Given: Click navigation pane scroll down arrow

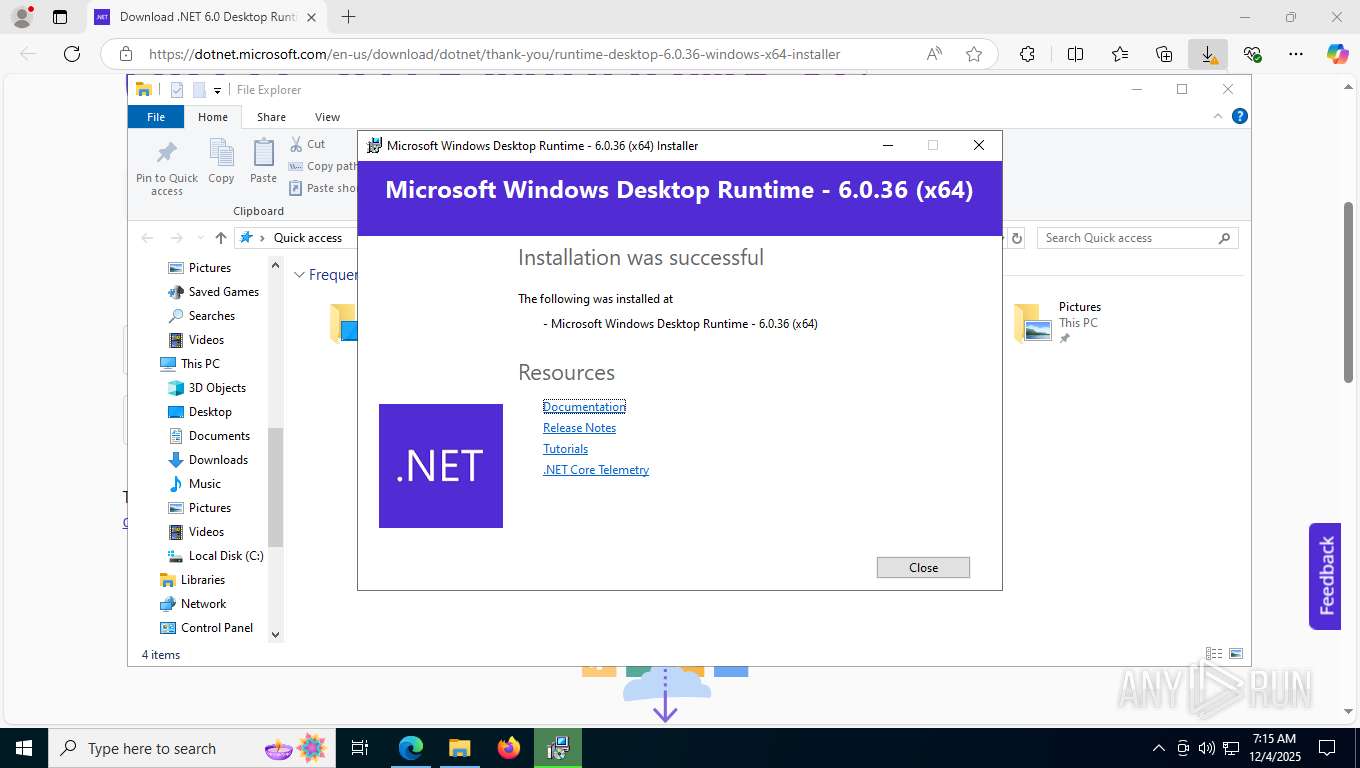Looking at the screenshot, I should 276,634.
